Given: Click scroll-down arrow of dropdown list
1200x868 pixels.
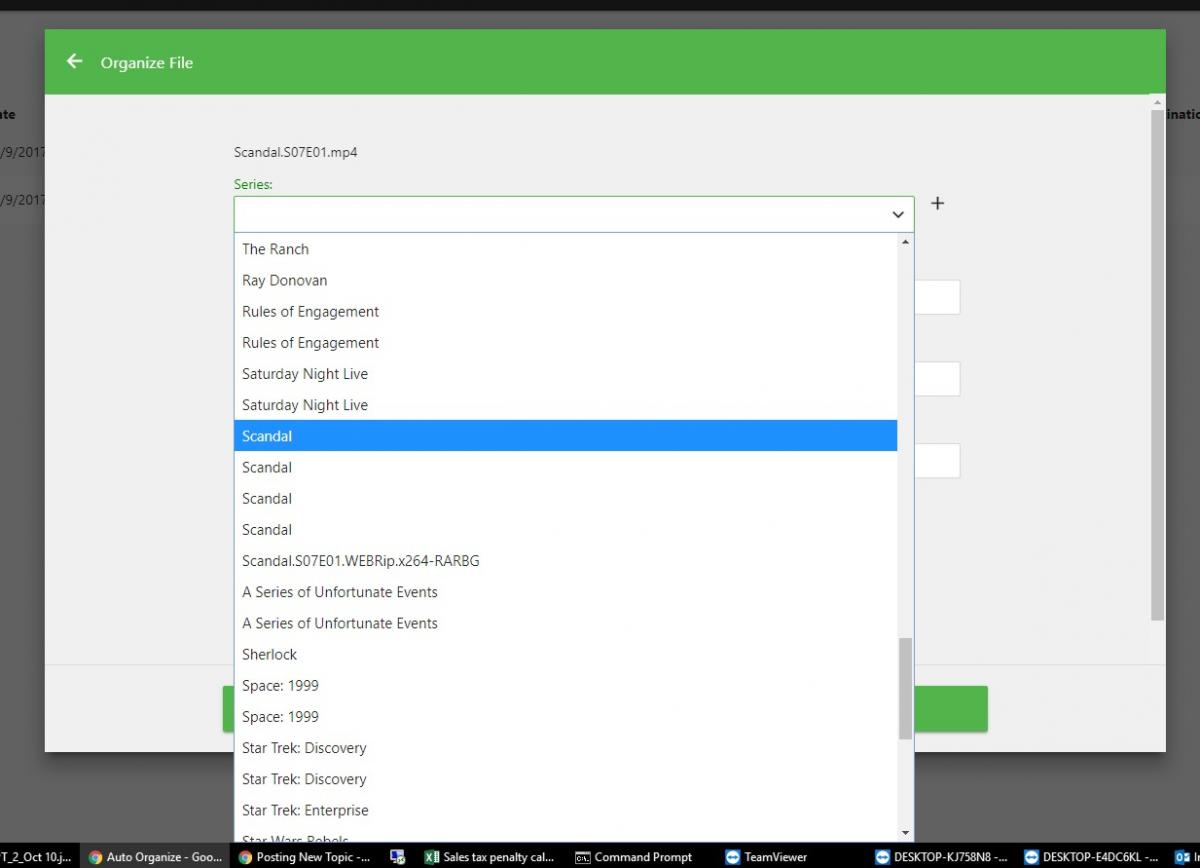Looking at the screenshot, I should [905, 832].
